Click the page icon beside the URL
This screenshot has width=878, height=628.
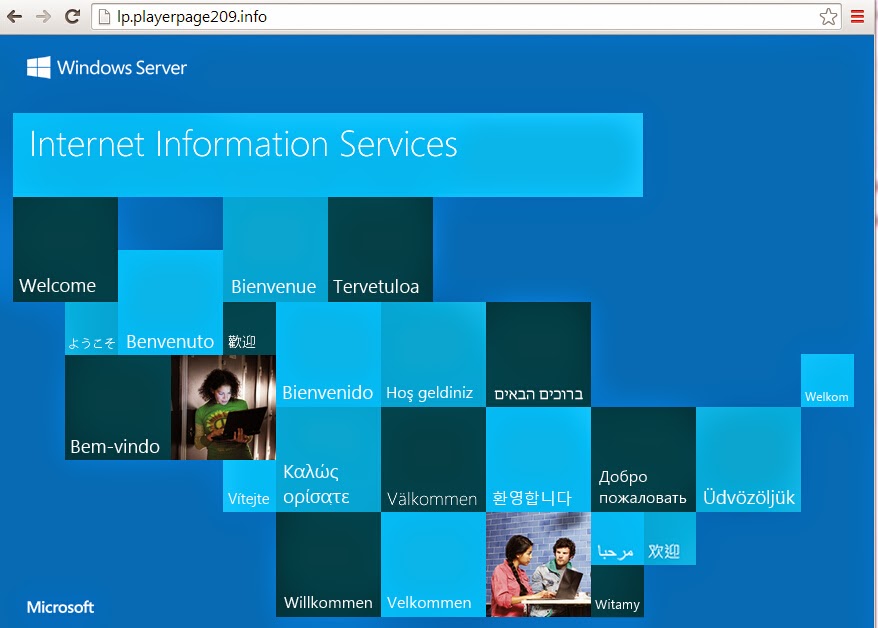[104, 17]
